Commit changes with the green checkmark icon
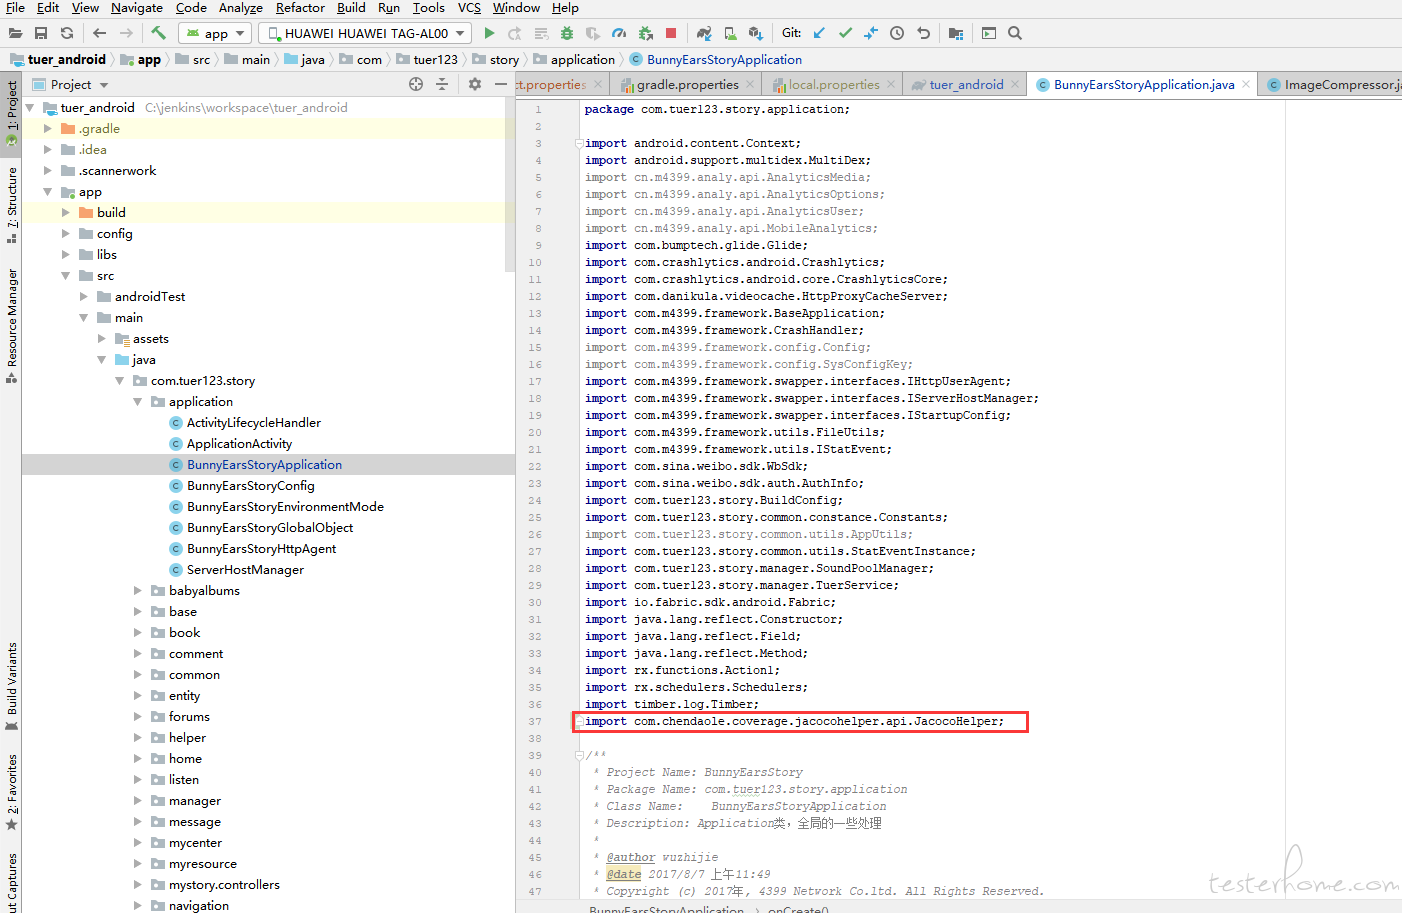 pyautogui.click(x=845, y=33)
